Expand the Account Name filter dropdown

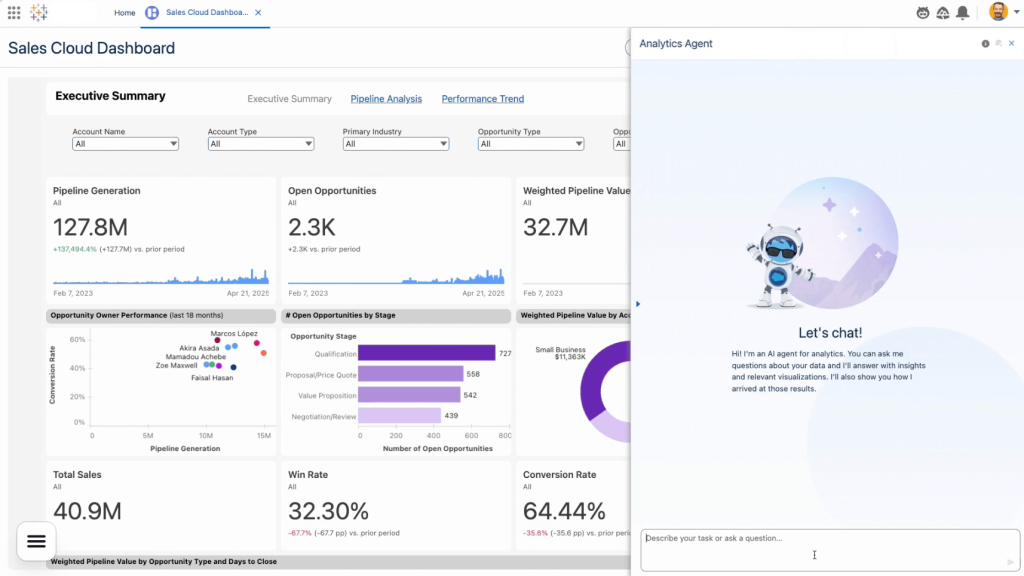coord(125,143)
